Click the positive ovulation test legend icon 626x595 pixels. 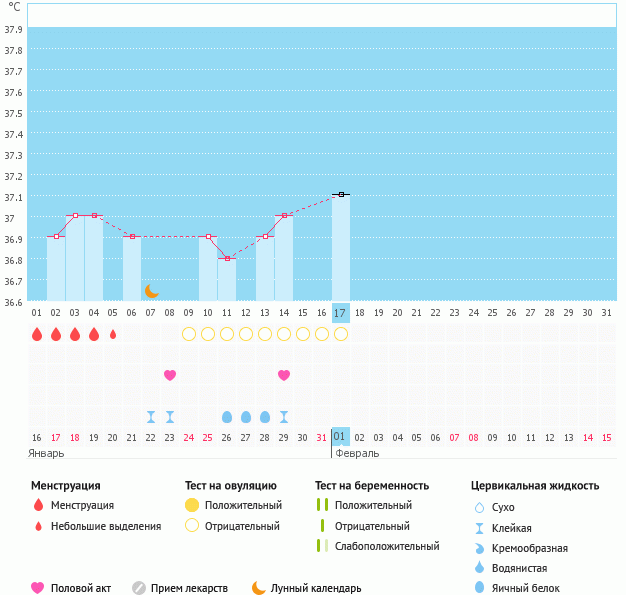(192, 505)
